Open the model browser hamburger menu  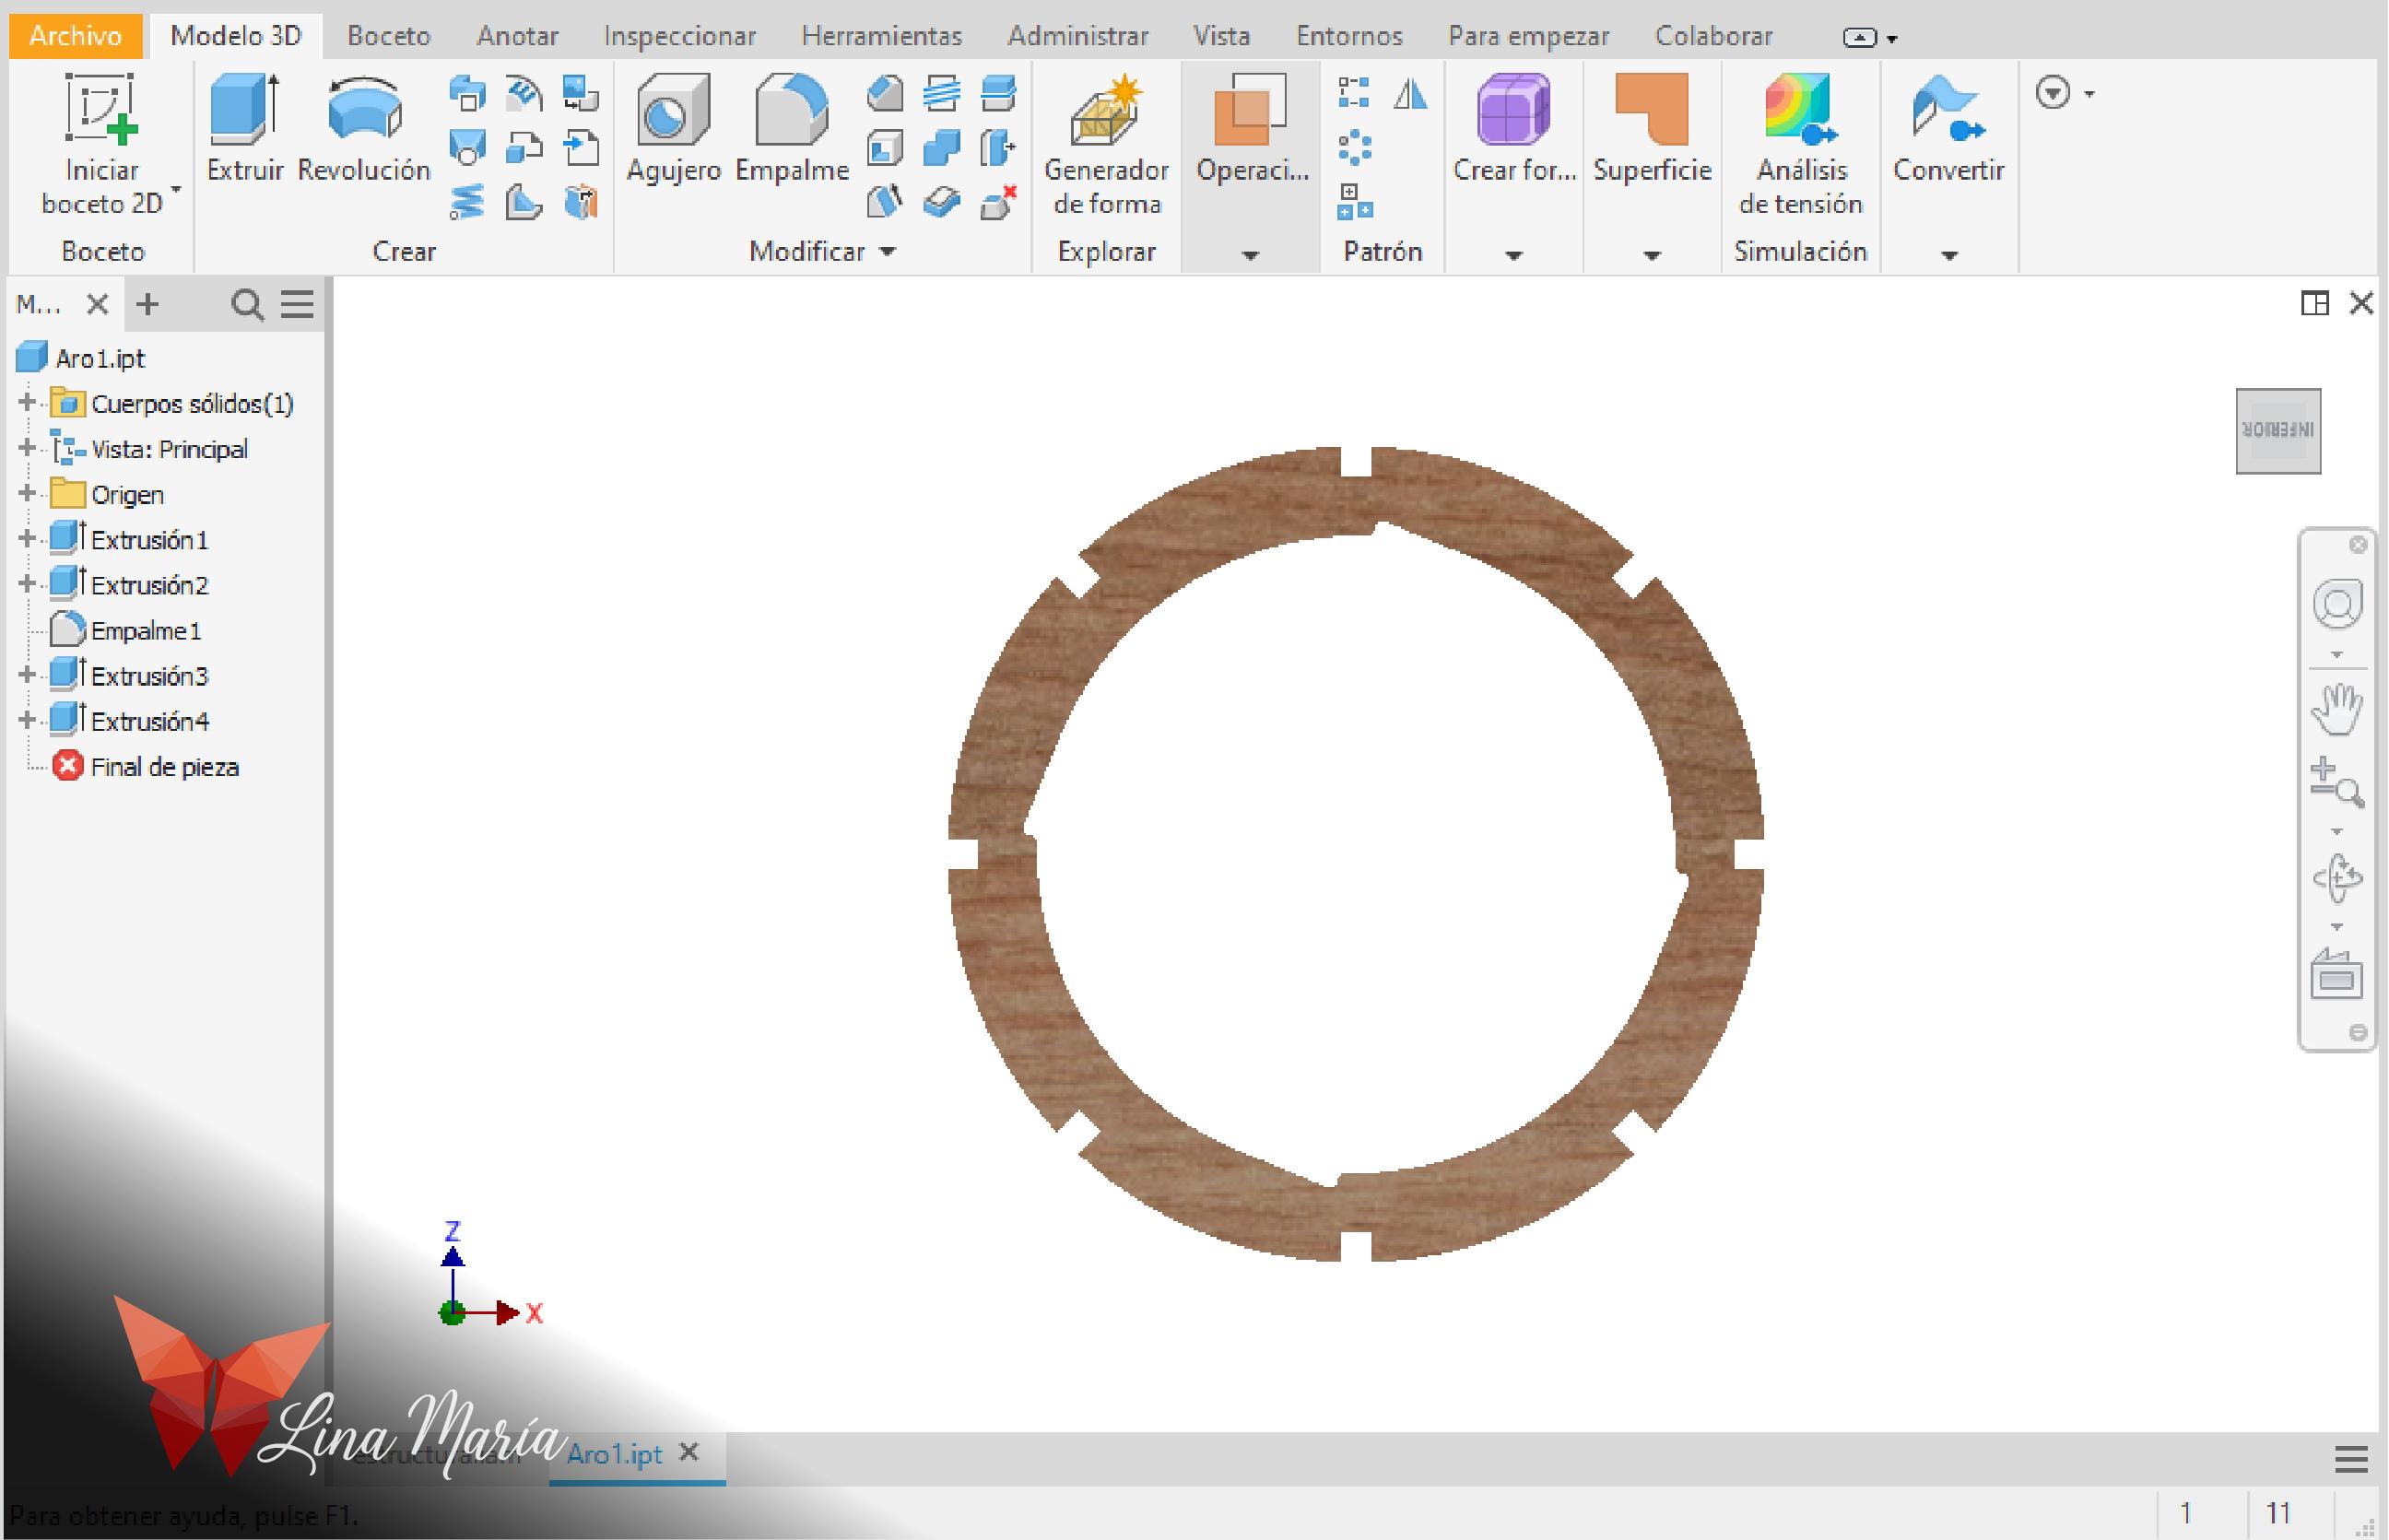(298, 304)
